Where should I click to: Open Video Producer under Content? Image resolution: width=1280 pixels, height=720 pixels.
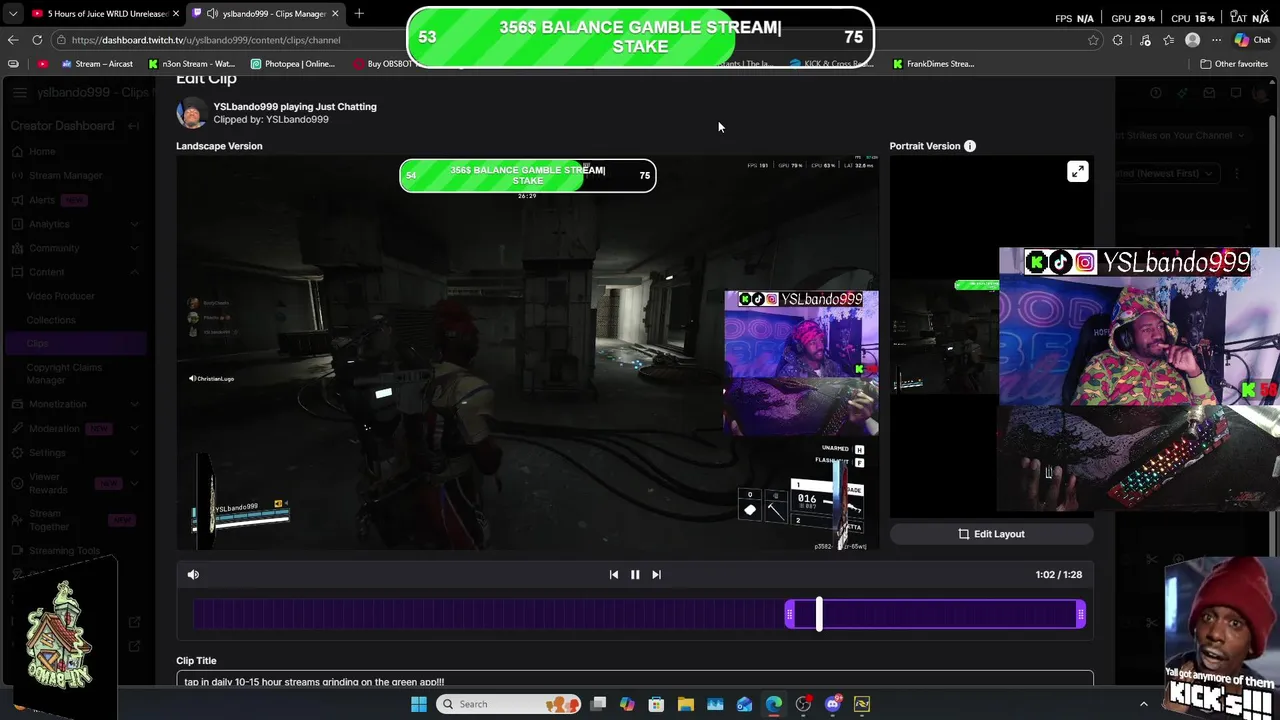tap(61, 296)
